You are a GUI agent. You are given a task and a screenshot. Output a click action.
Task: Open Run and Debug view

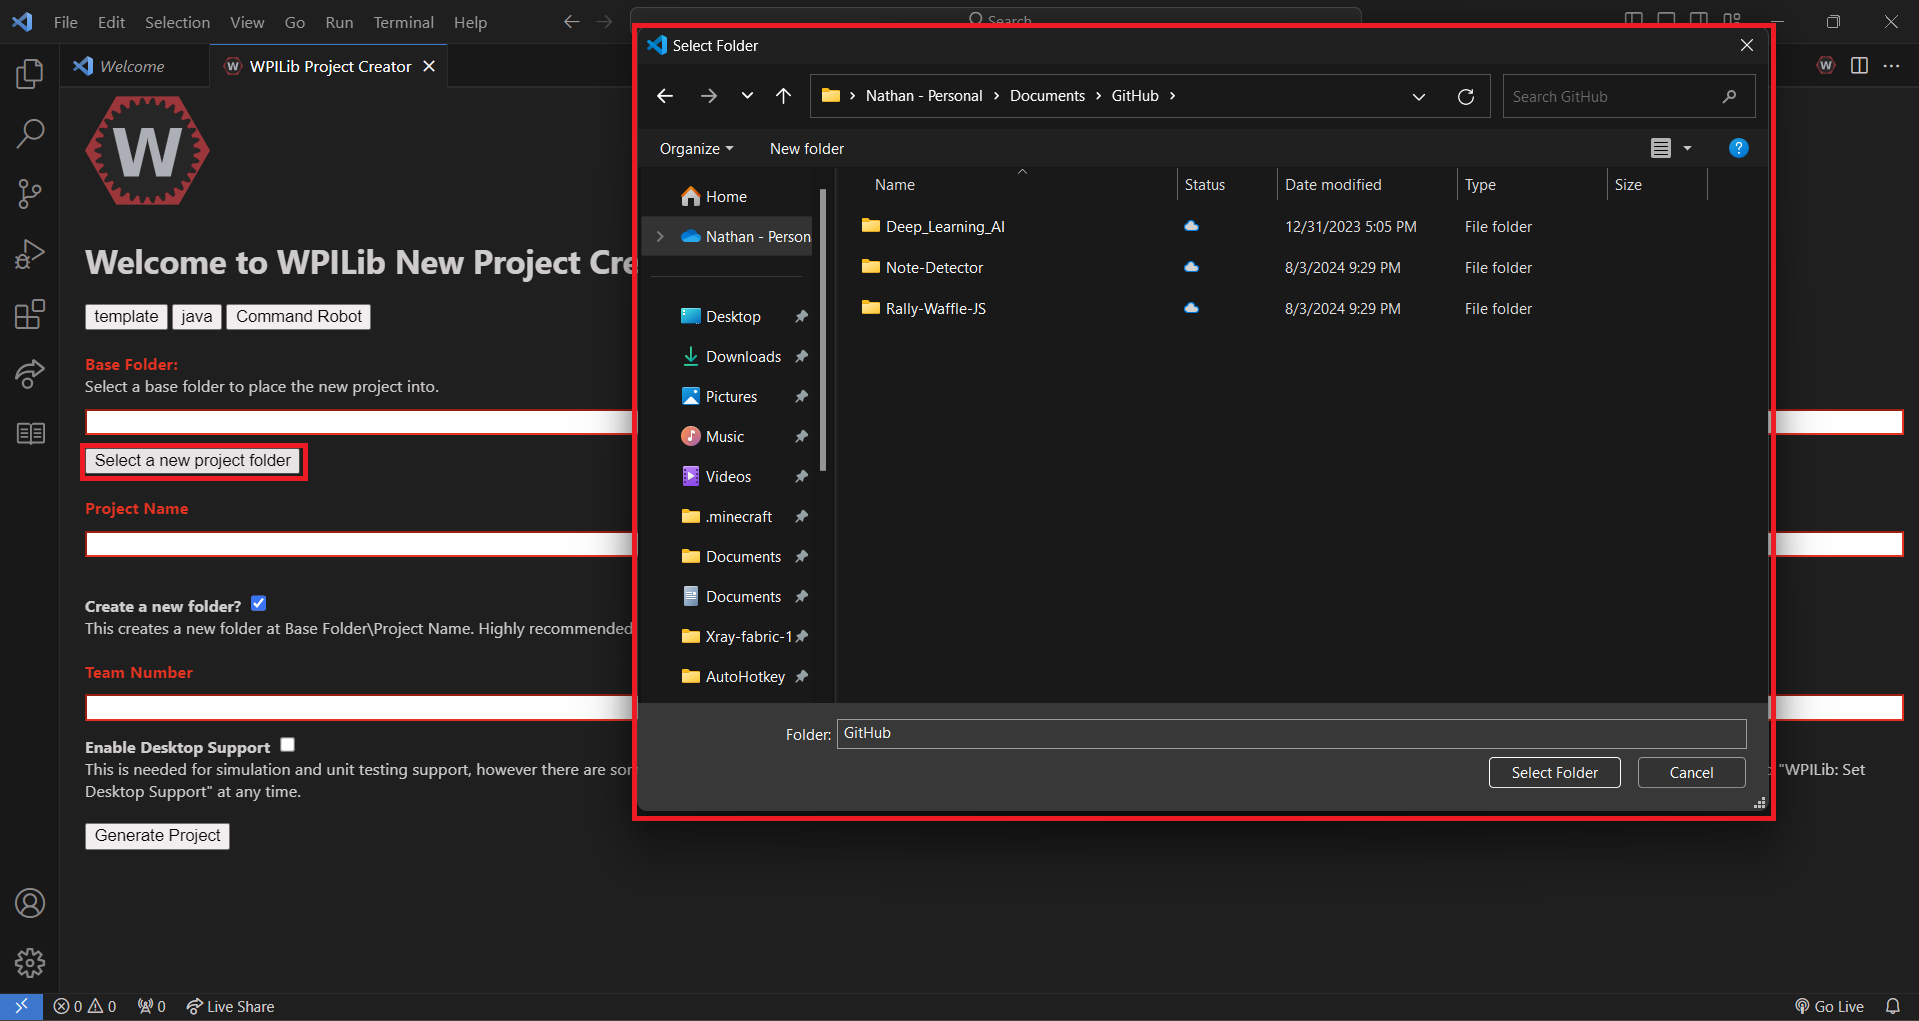[30, 254]
